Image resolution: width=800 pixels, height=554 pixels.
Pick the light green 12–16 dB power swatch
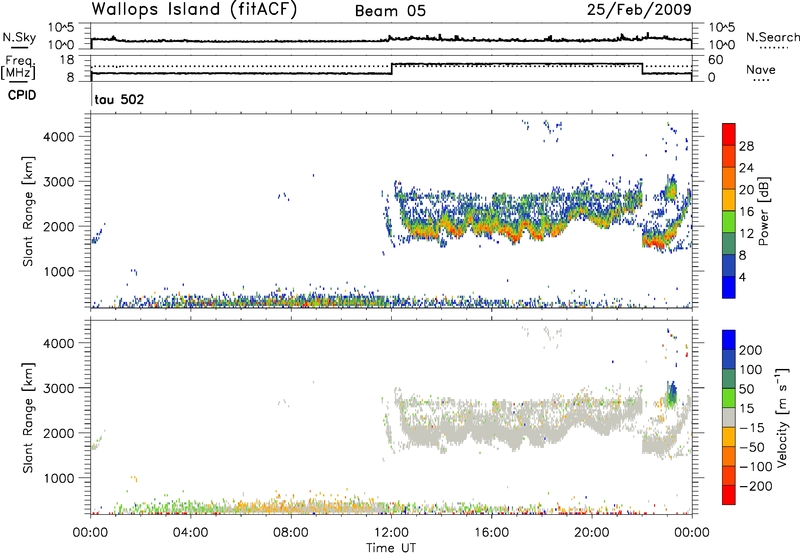tap(729, 222)
